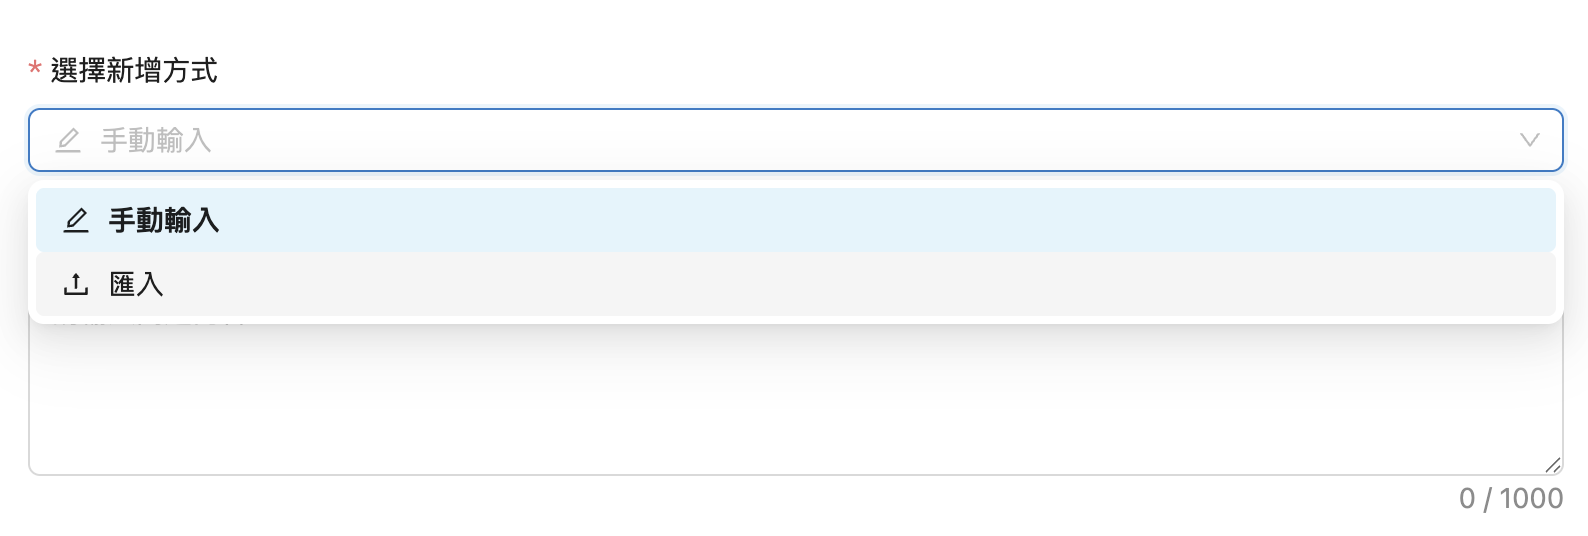
Task: Click the upload icon beside 匯入
Action: pos(76,285)
